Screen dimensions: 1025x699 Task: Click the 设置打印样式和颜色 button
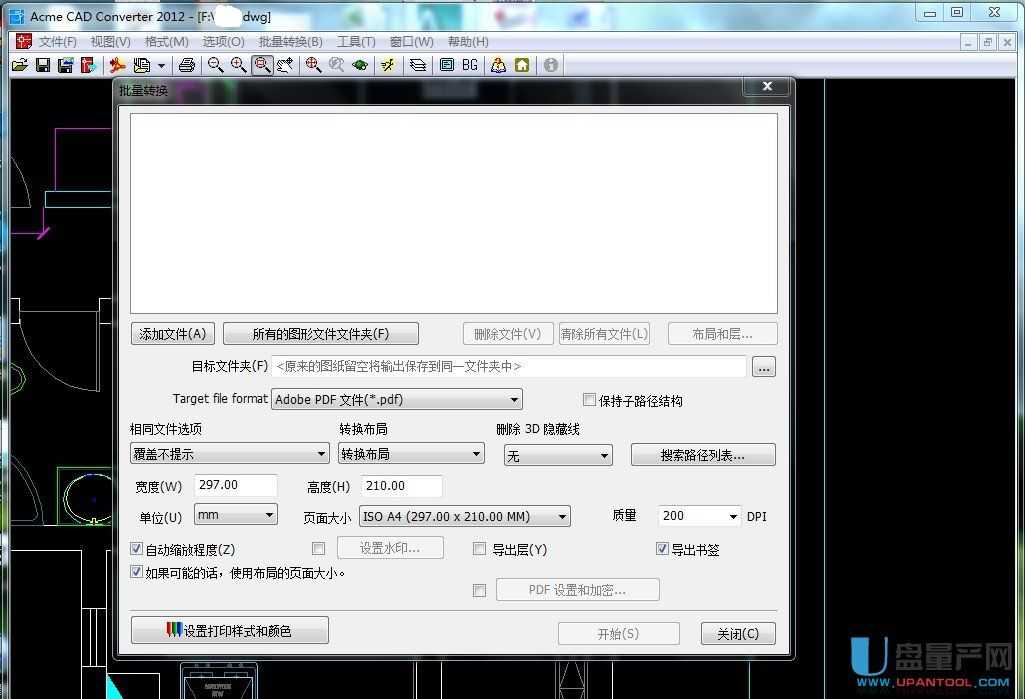coord(229,631)
